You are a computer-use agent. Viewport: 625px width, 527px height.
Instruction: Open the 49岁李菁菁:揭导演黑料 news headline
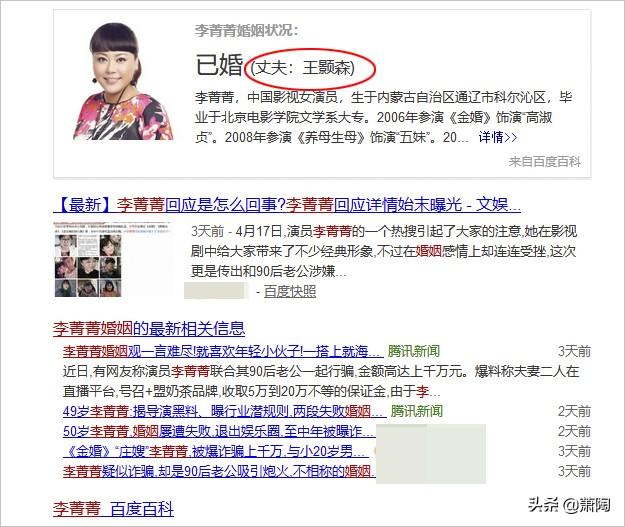pyautogui.click(x=224, y=411)
